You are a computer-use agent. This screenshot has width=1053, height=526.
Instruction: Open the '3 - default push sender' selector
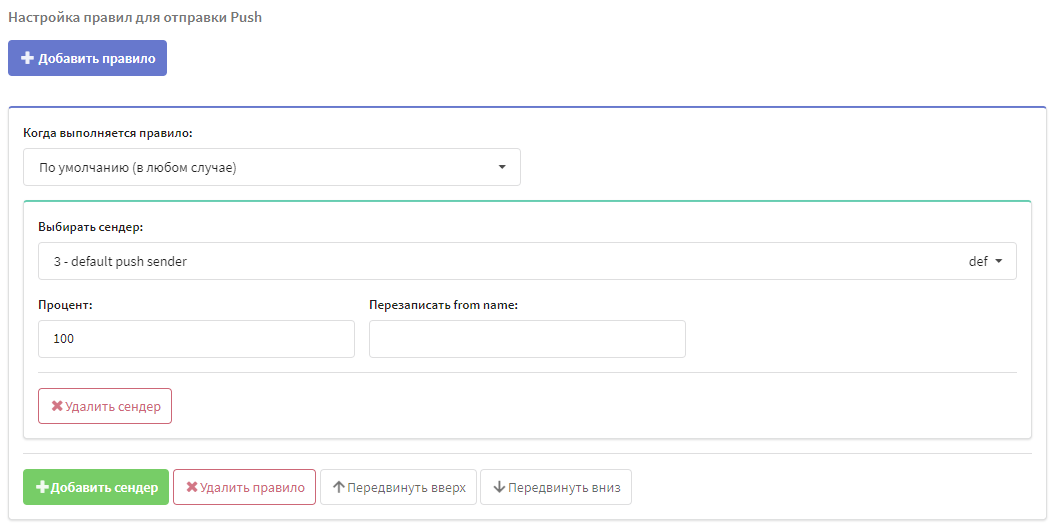527,261
